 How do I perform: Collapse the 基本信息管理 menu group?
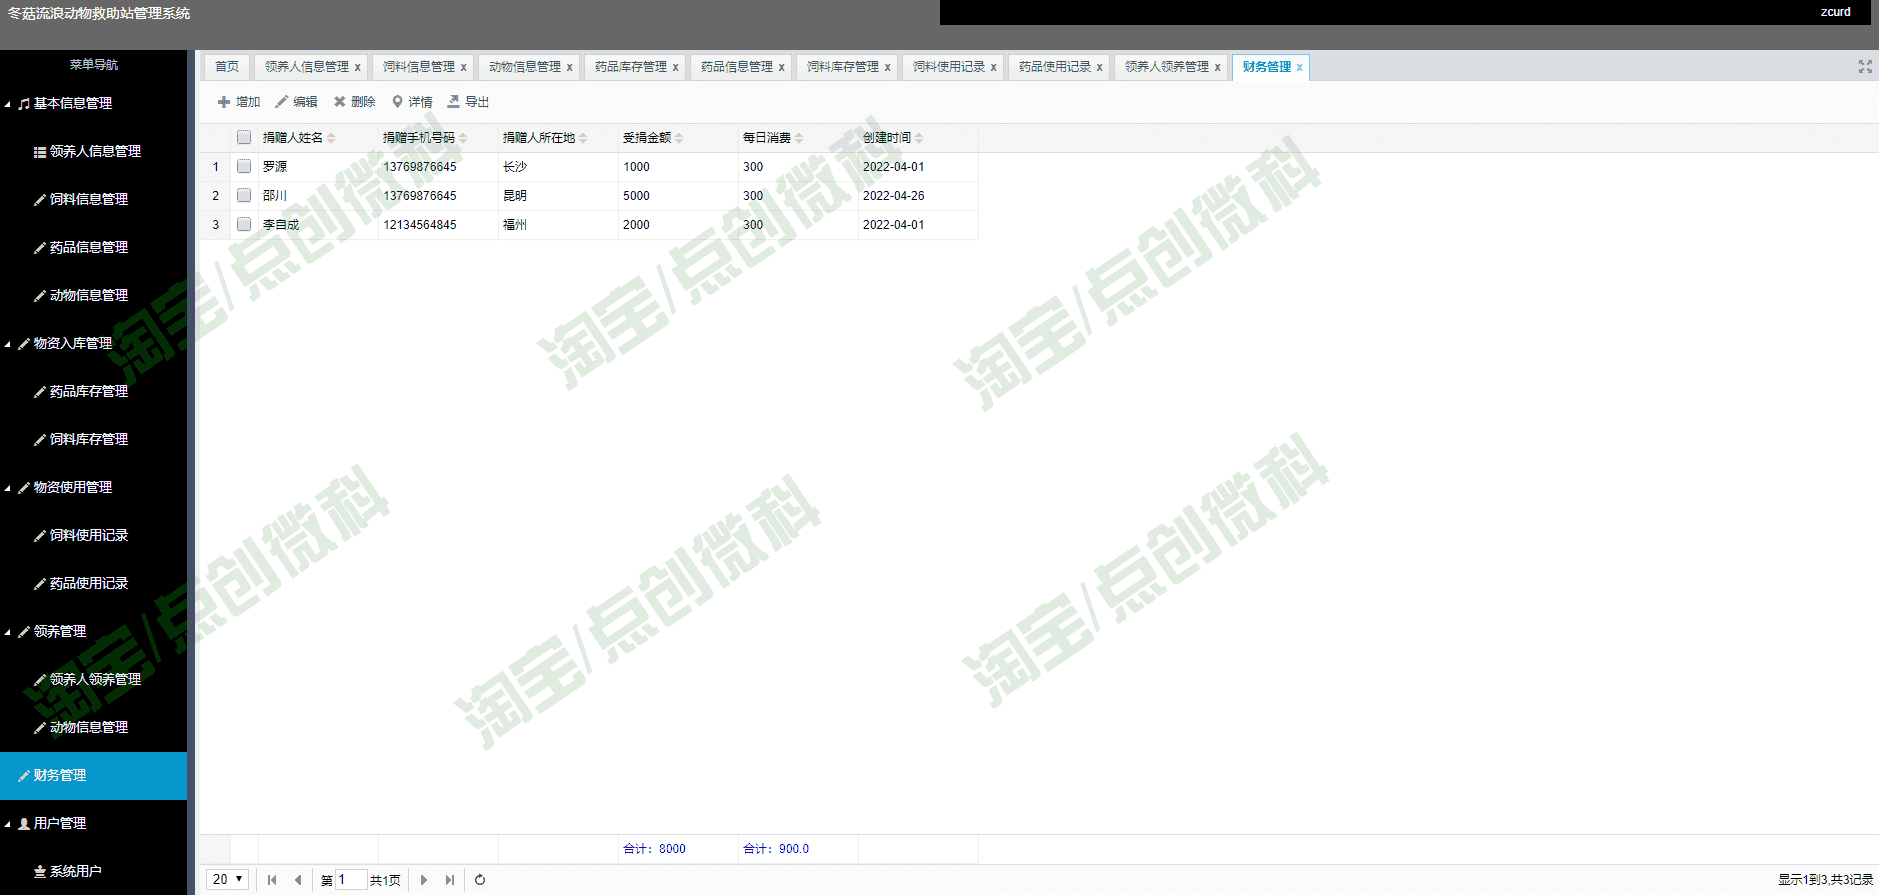click(x=8, y=104)
